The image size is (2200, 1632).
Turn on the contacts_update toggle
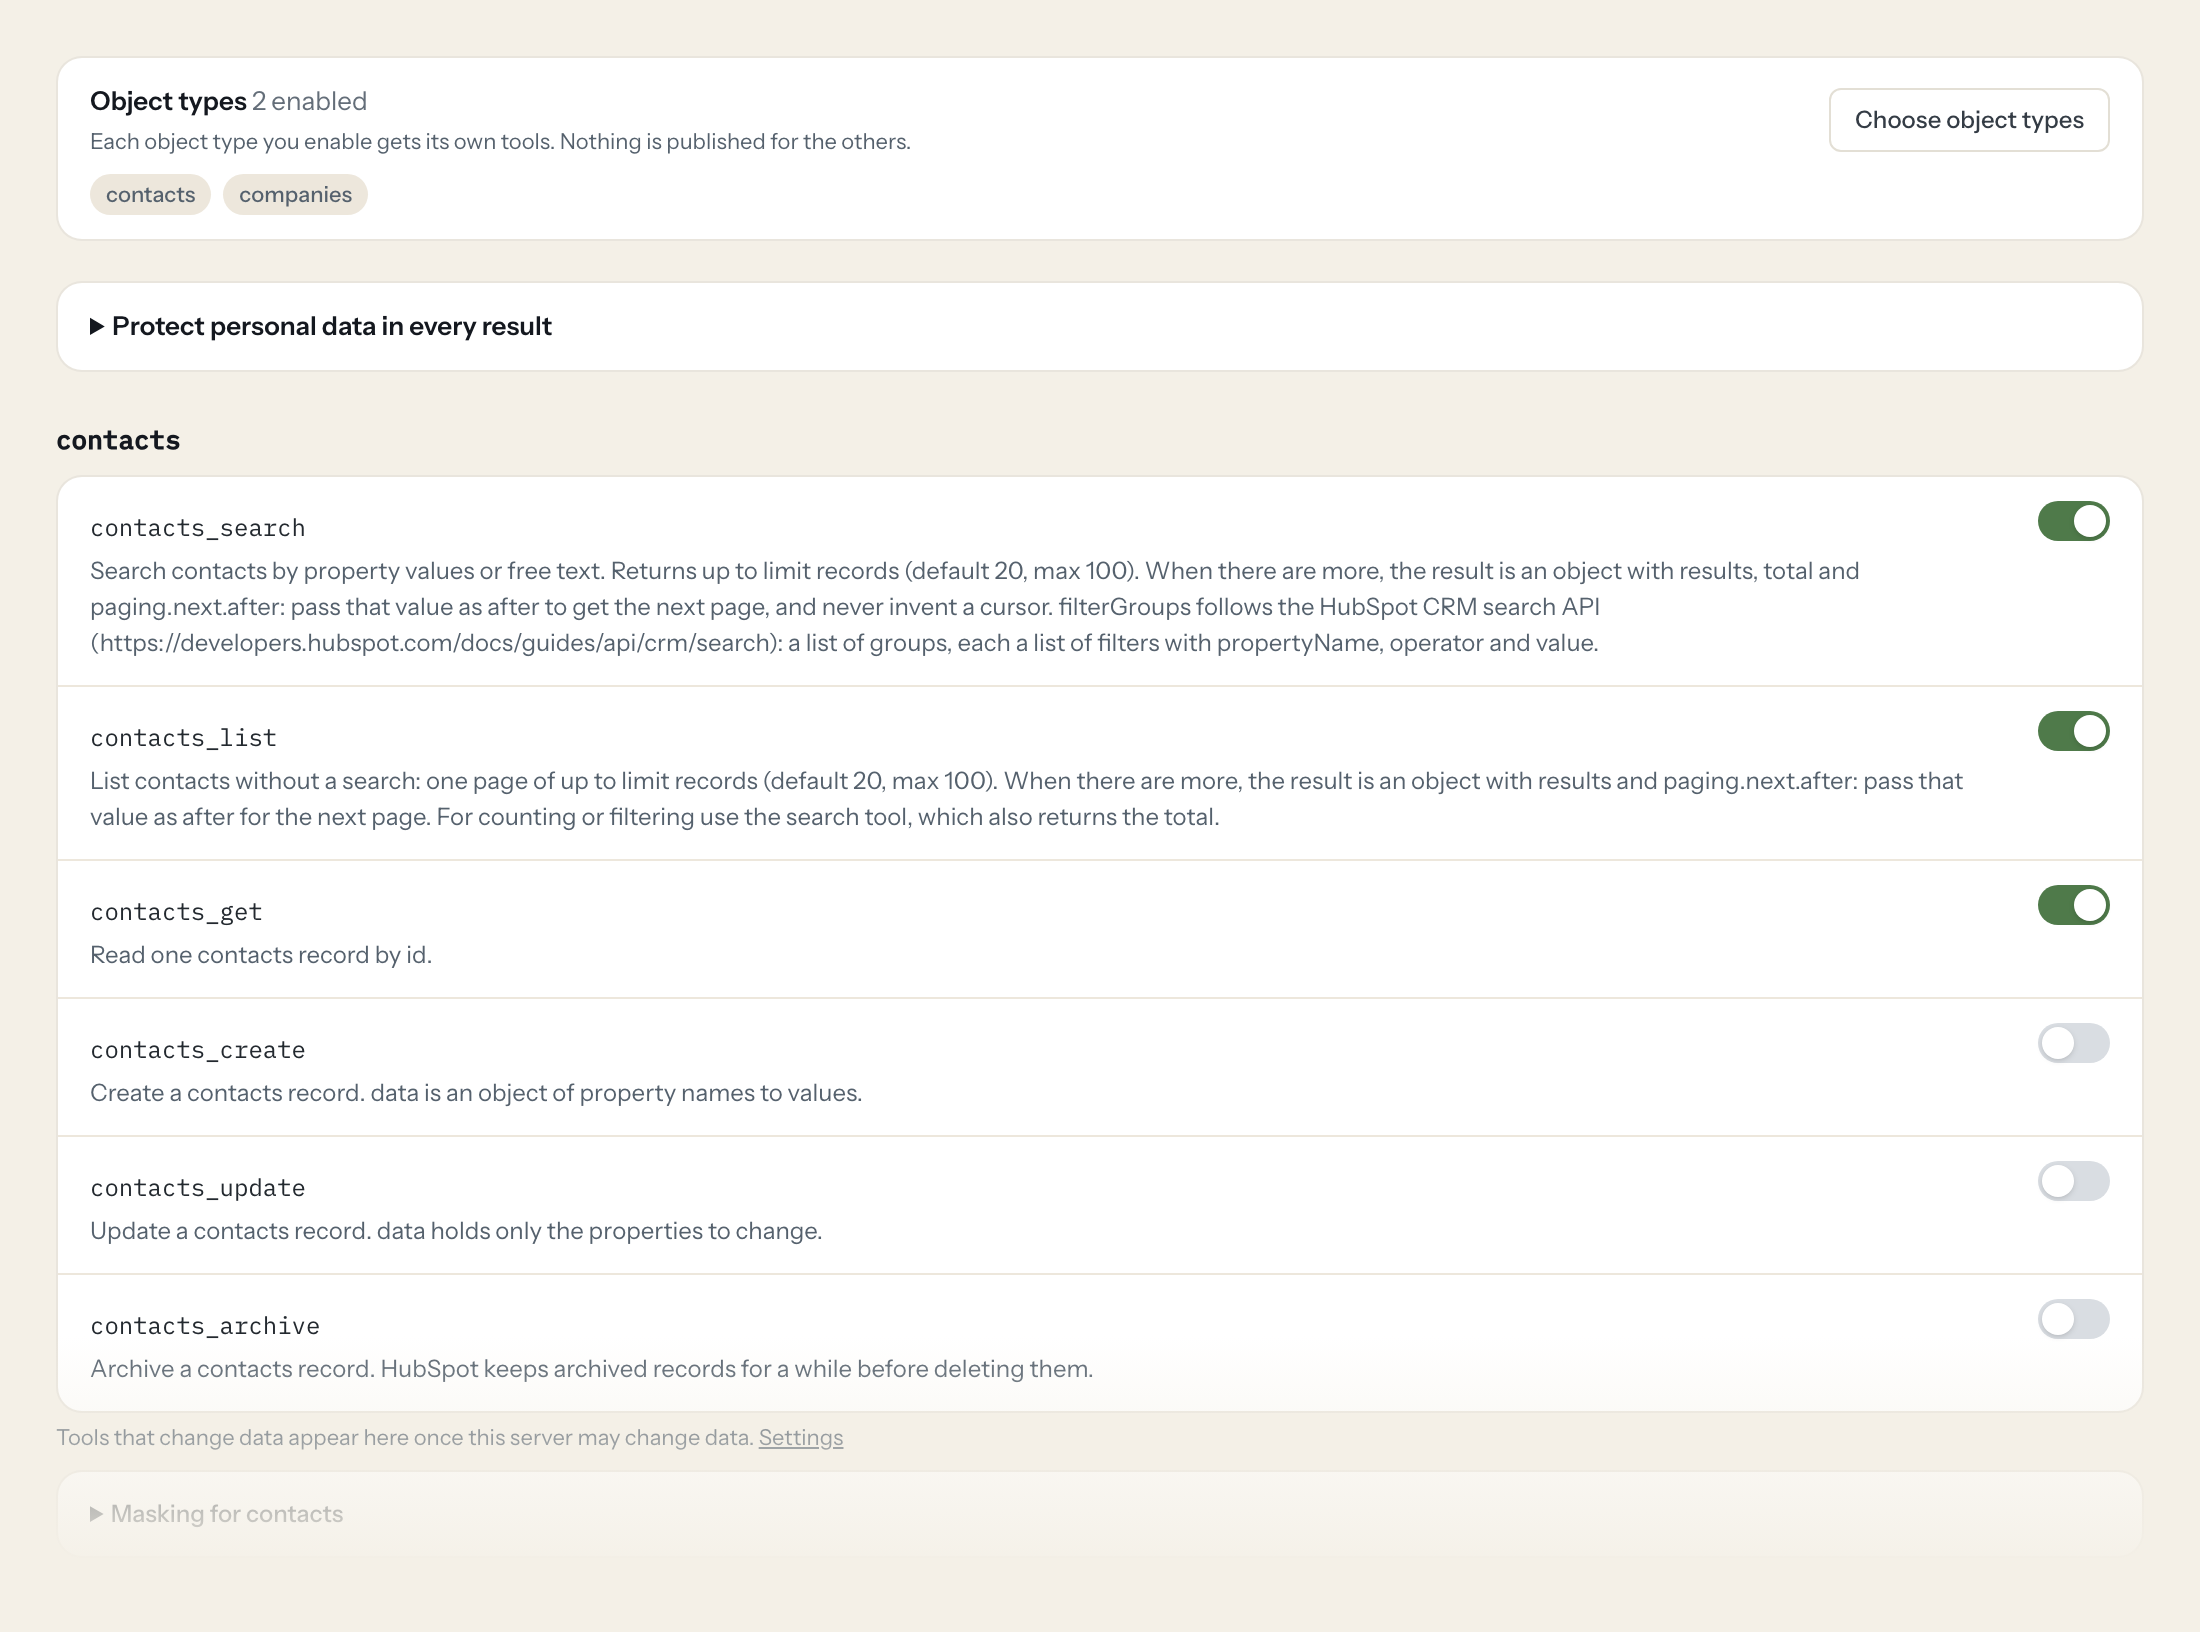coord(2073,1181)
